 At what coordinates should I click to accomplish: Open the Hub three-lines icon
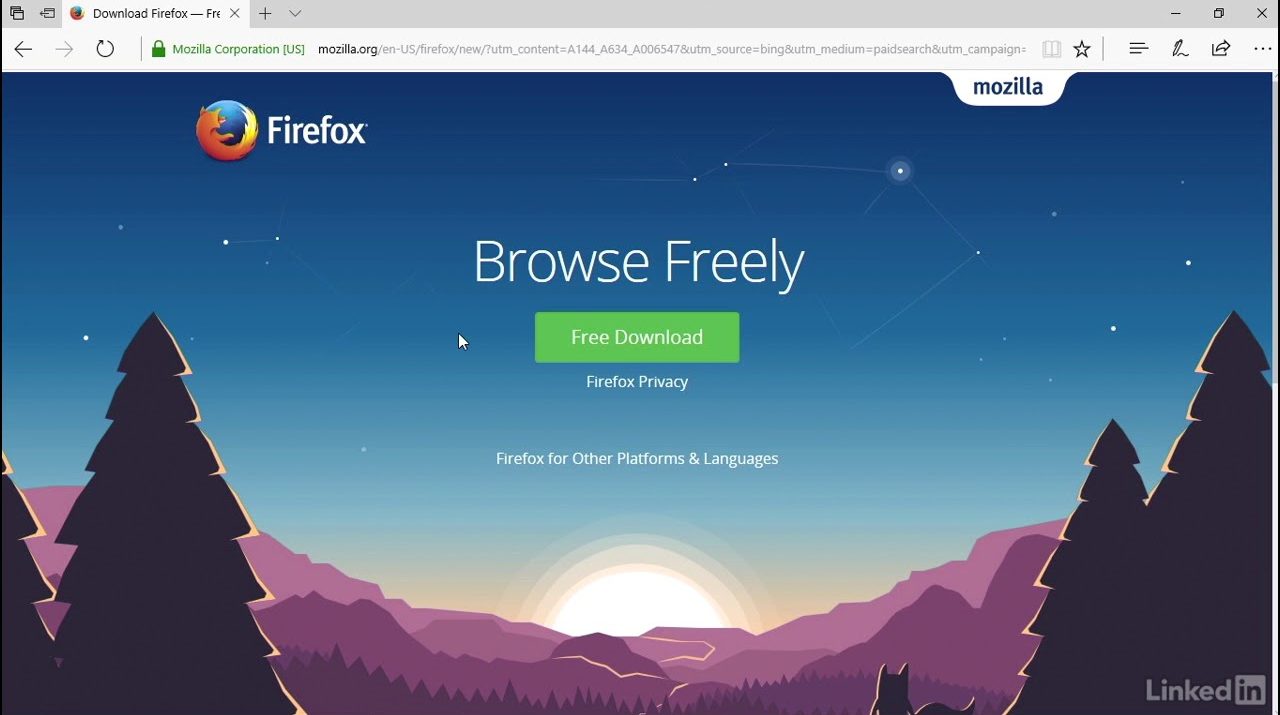pyautogui.click(x=1138, y=48)
